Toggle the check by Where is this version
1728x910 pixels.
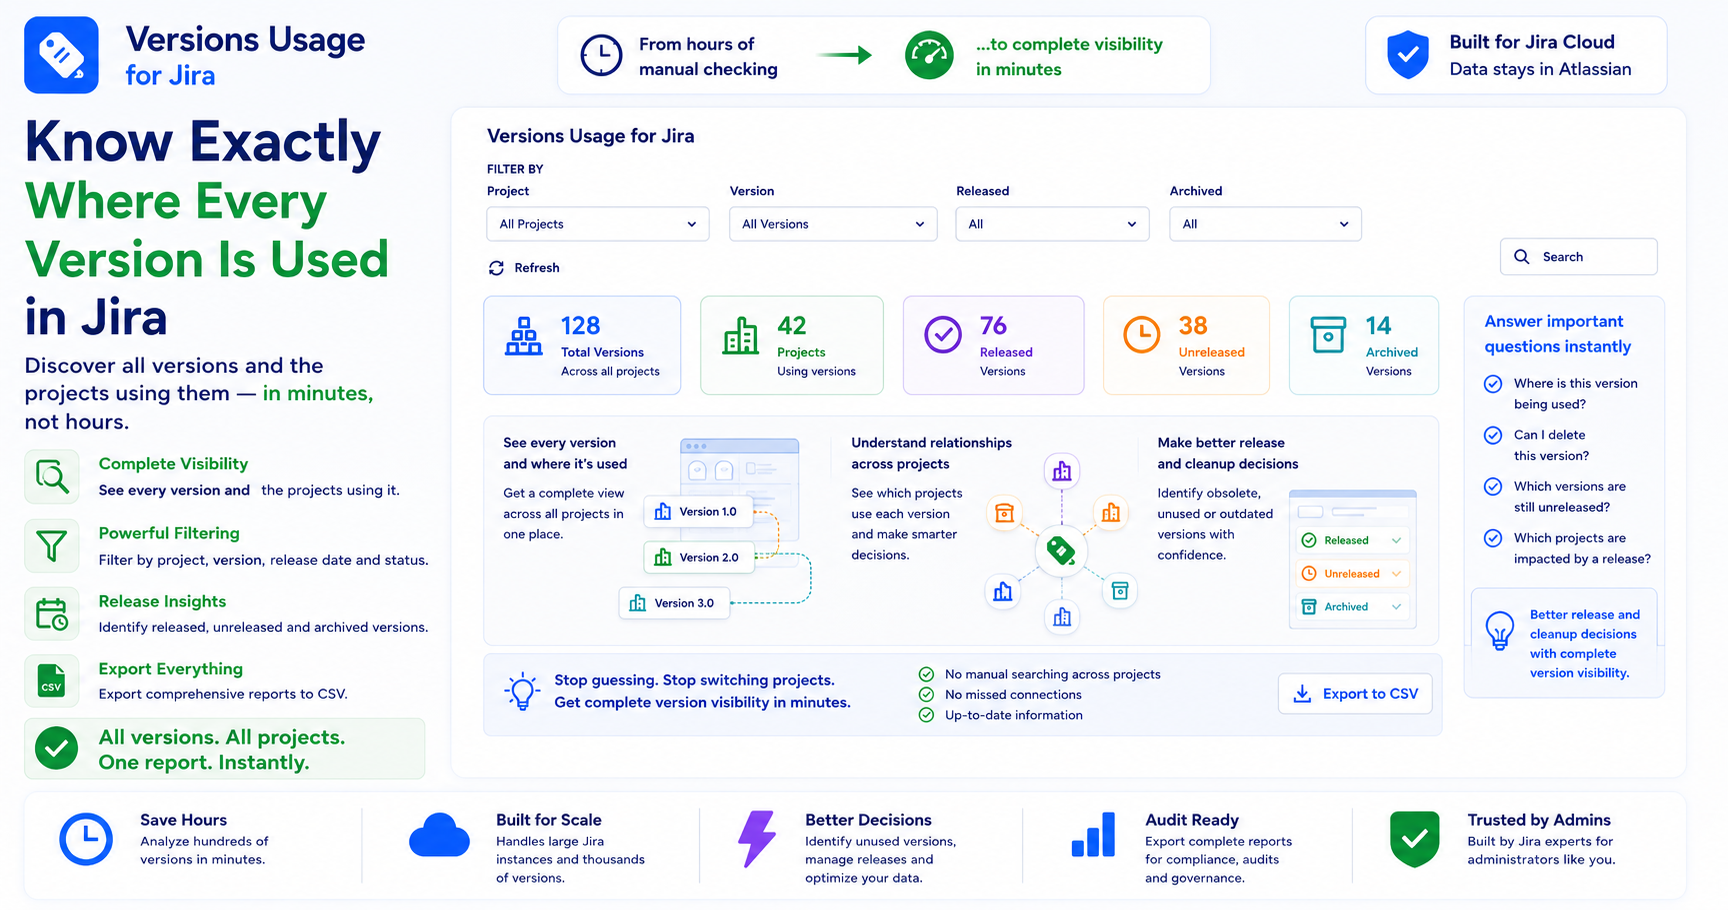coord(1493,384)
